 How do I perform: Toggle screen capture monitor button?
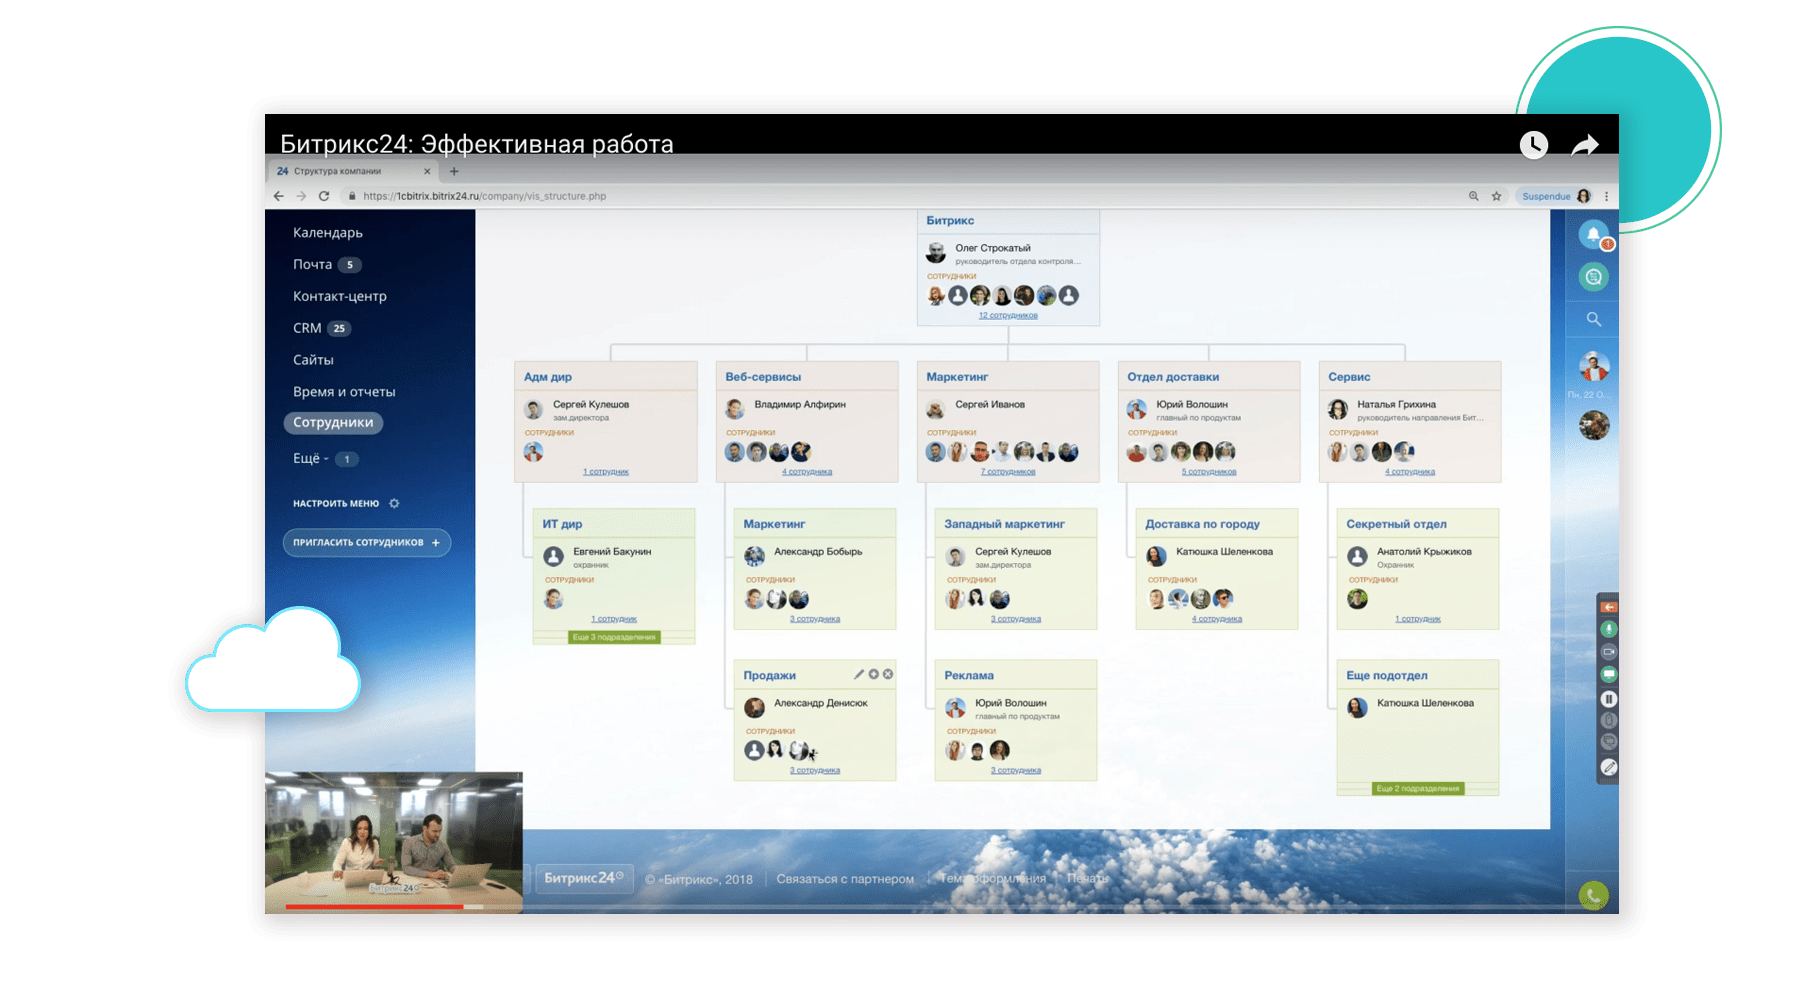click(1608, 675)
